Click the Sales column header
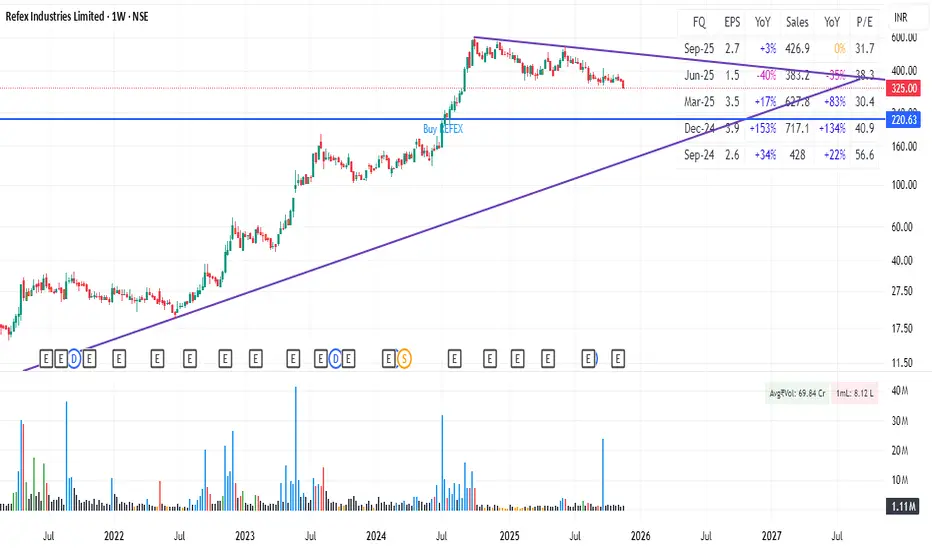Image resolution: width=932 pixels, height=550 pixels. [x=797, y=23]
